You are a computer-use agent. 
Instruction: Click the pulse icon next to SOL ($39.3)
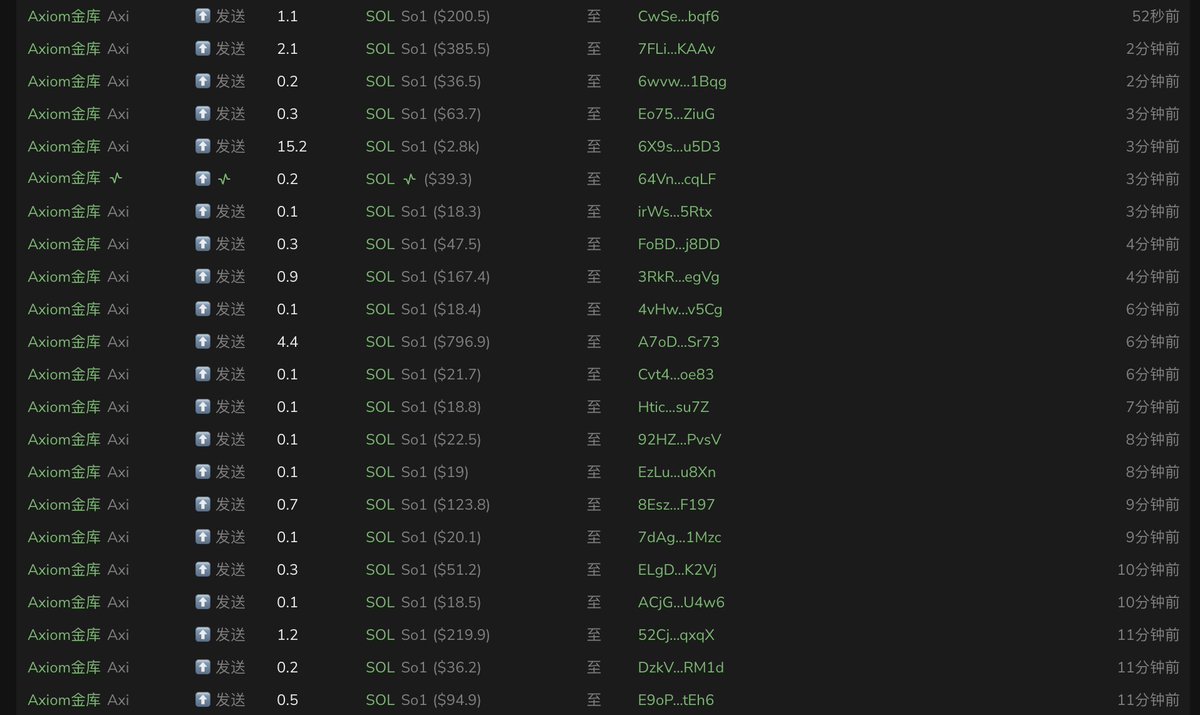coord(409,179)
